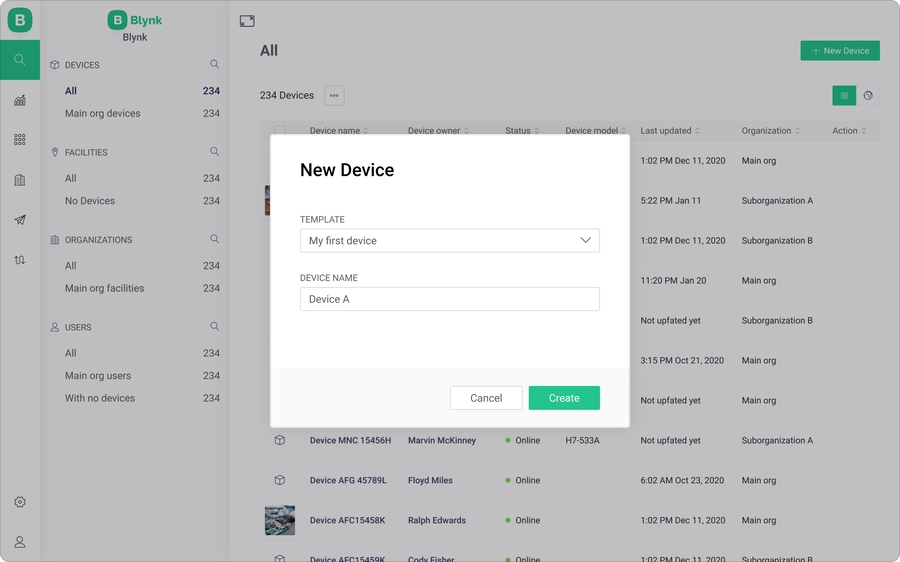Open the user profile icon at bottom

(x=20, y=542)
